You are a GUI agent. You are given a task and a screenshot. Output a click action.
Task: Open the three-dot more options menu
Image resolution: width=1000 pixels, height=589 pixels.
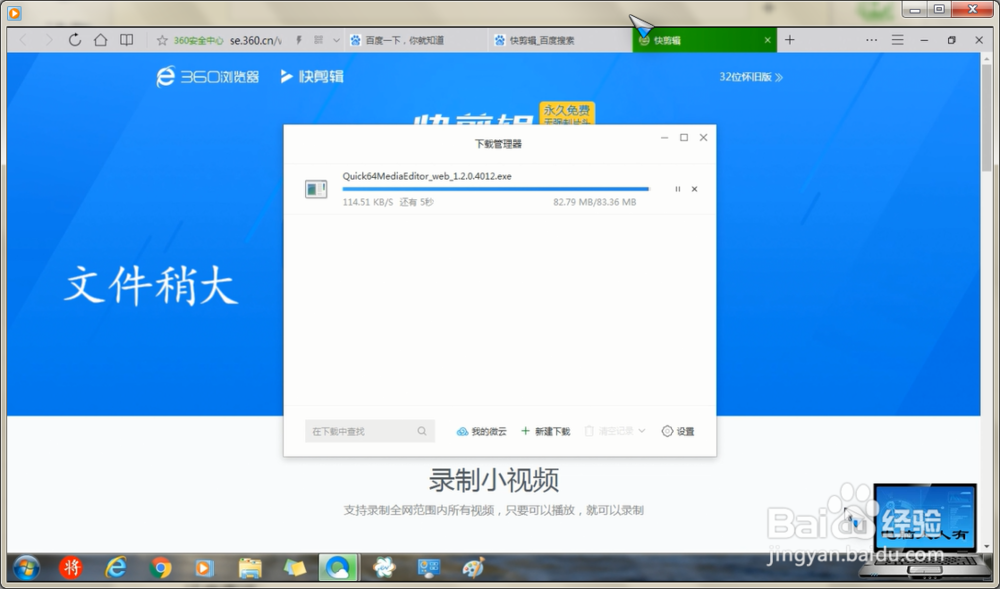[871, 40]
